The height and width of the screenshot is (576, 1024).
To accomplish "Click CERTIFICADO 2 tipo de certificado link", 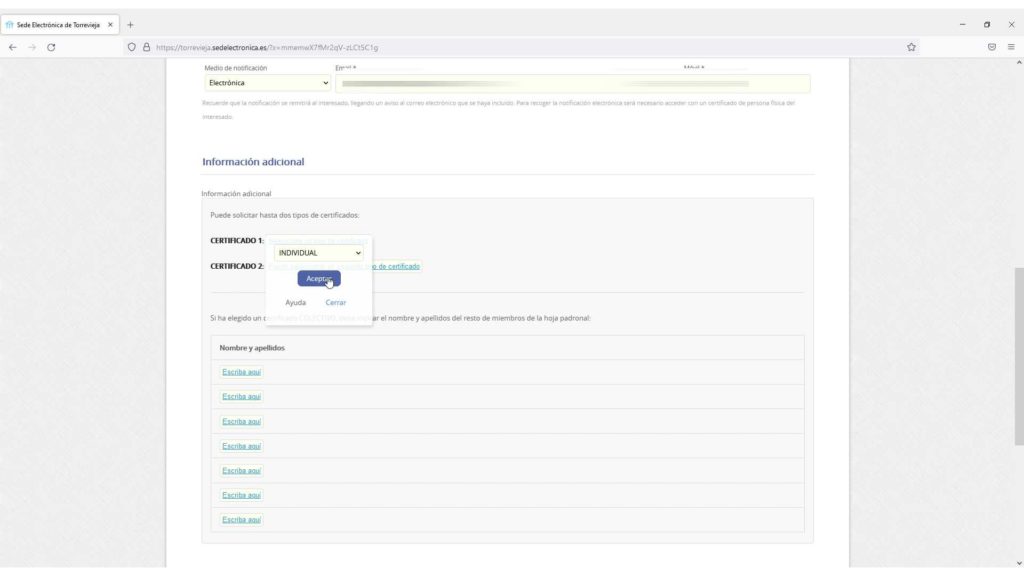I will pyautogui.click(x=396, y=266).
